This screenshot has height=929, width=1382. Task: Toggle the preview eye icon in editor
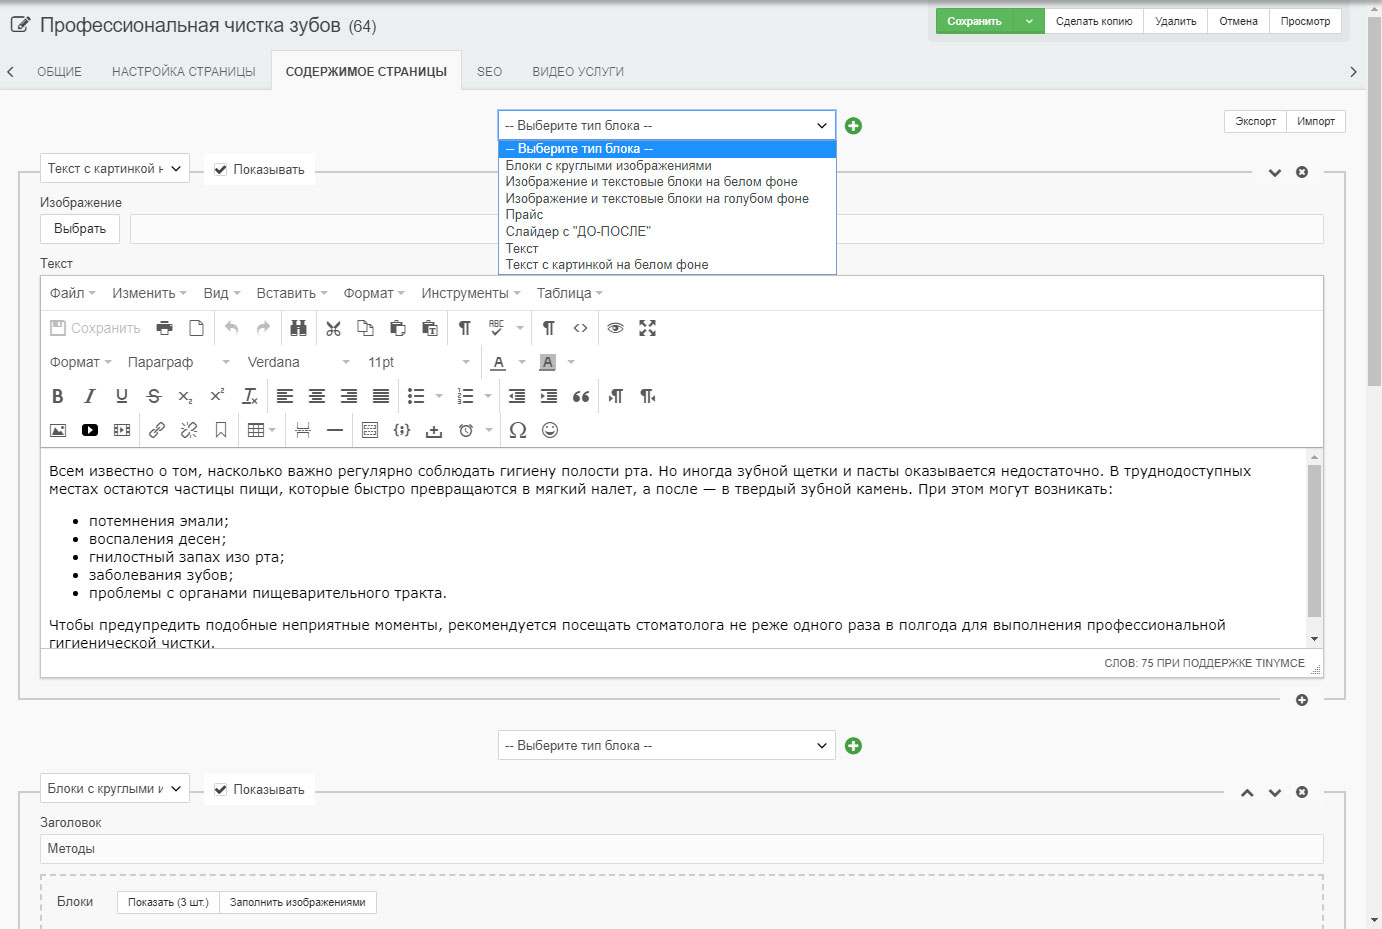click(615, 328)
